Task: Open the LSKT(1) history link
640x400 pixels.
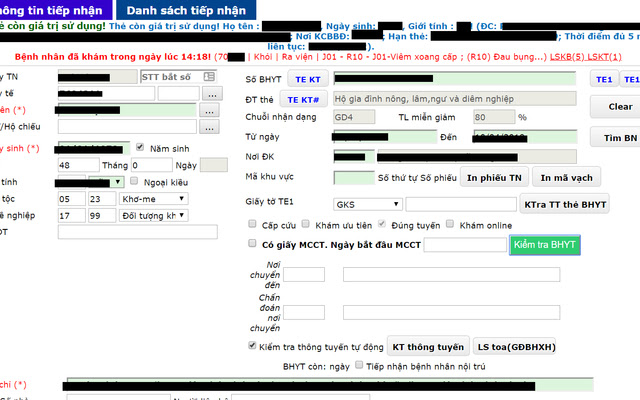Action: (604, 57)
